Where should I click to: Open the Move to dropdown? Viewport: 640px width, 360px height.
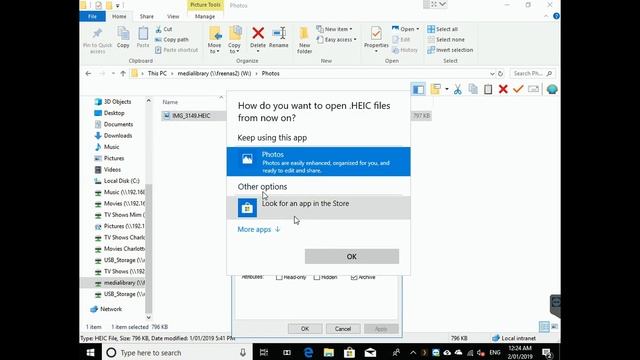pos(214,48)
